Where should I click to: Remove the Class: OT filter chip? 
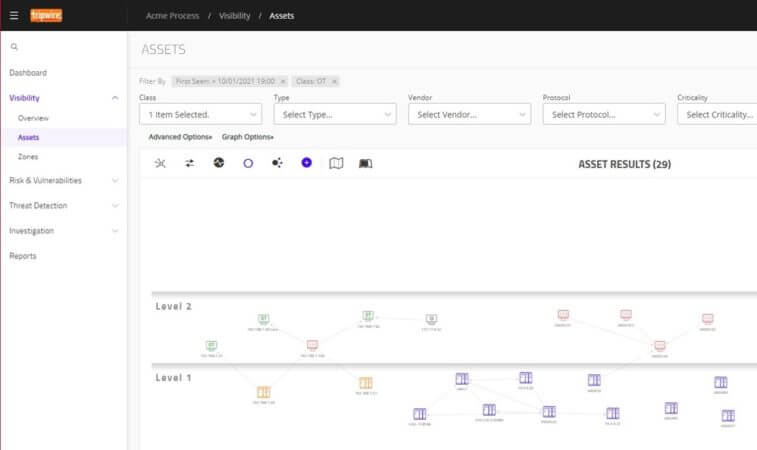[x=335, y=81]
